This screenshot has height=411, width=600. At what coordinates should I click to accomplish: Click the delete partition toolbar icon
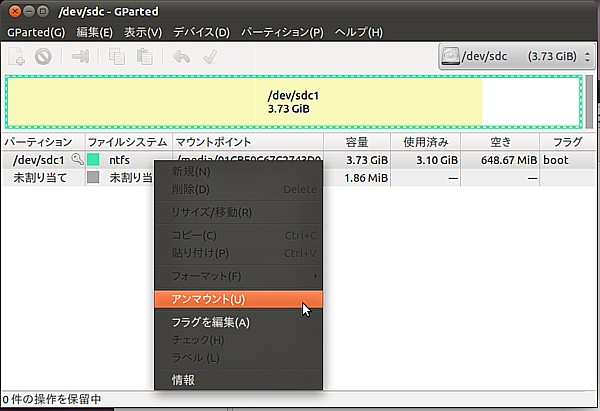pyautogui.click(x=43, y=57)
